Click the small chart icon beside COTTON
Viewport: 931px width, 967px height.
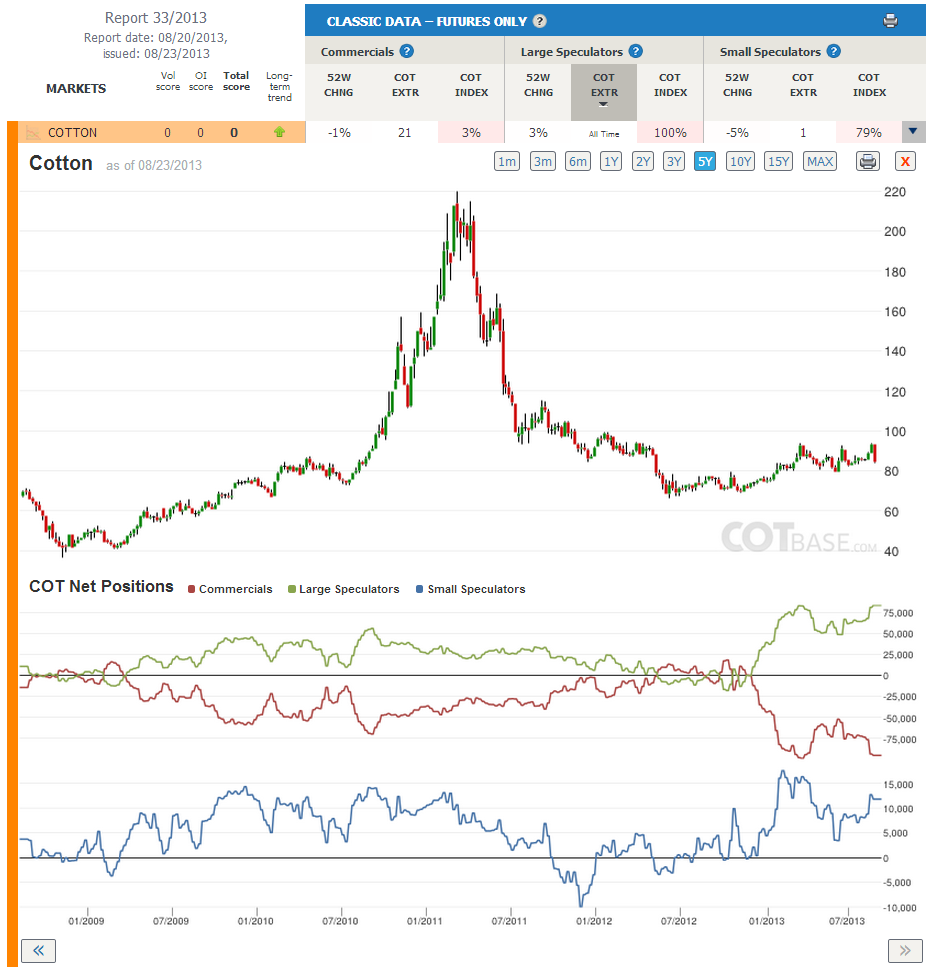[33, 133]
